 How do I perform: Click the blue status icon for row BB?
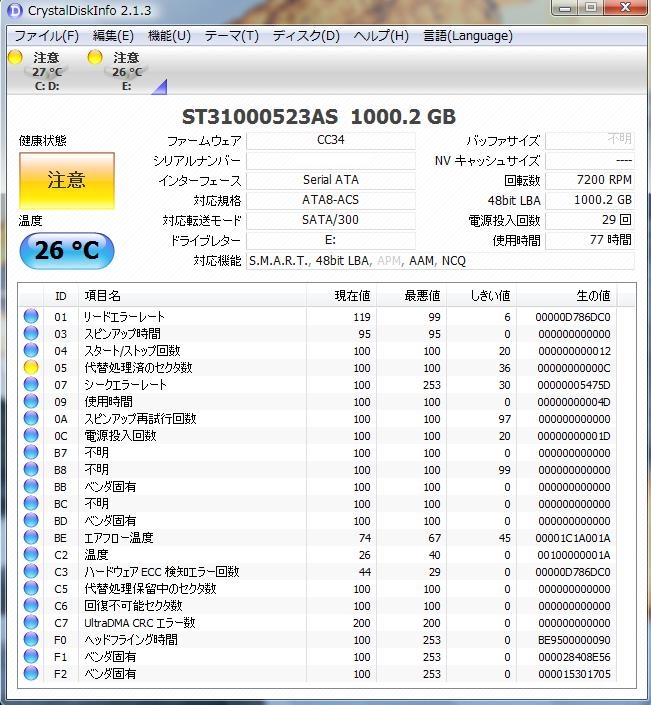pos(31,486)
